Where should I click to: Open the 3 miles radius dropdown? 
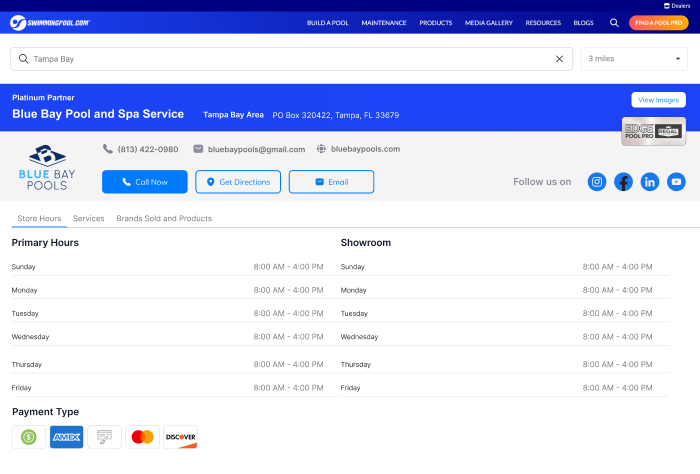(634, 59)
